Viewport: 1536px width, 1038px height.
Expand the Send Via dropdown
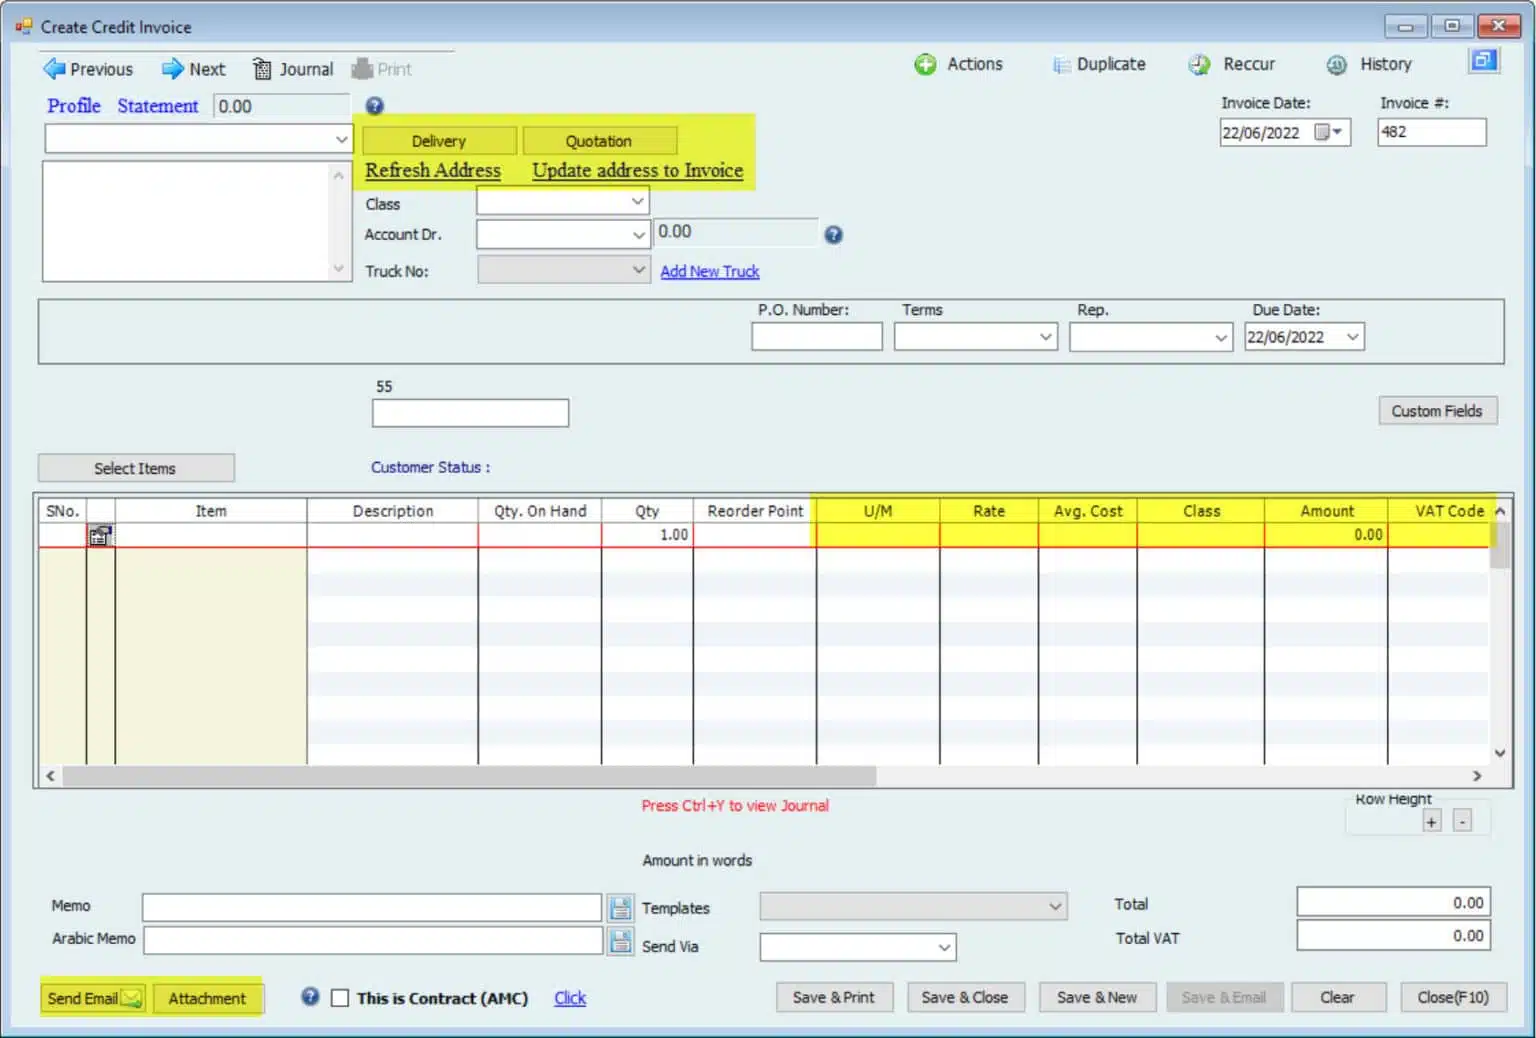point(944,947)
